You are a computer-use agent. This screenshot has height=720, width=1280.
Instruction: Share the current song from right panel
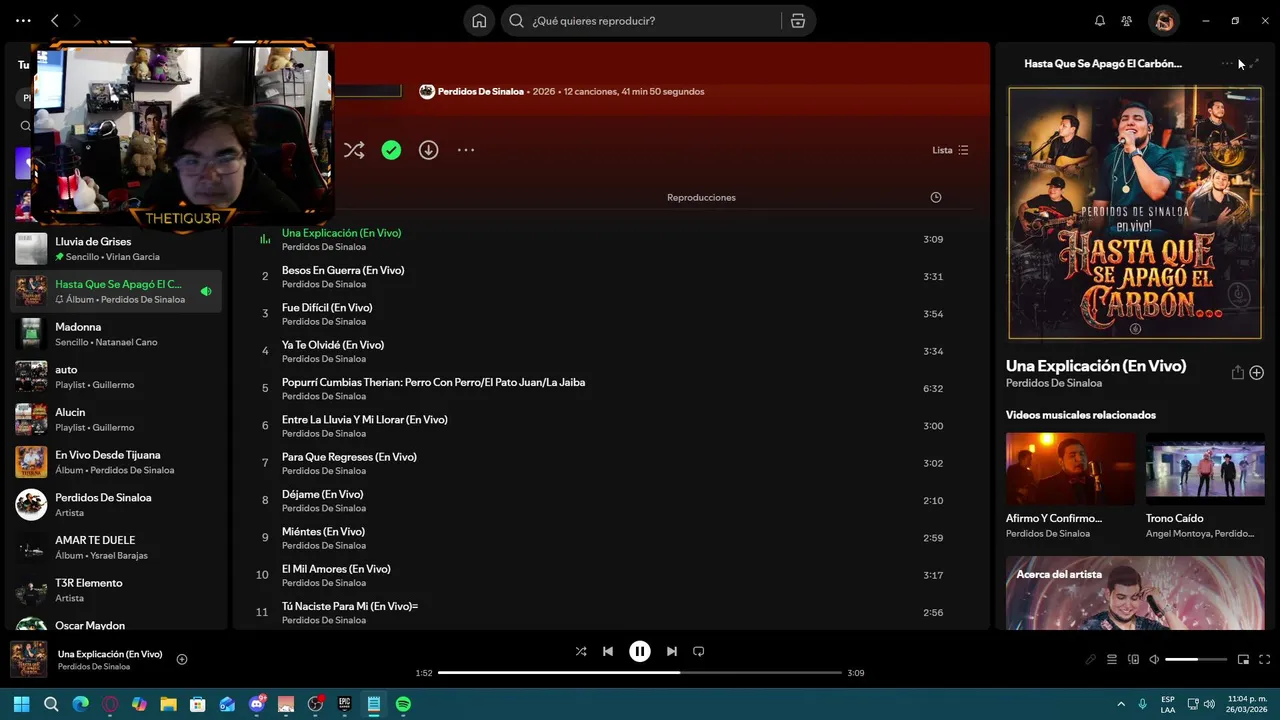tap(1237, 372)
